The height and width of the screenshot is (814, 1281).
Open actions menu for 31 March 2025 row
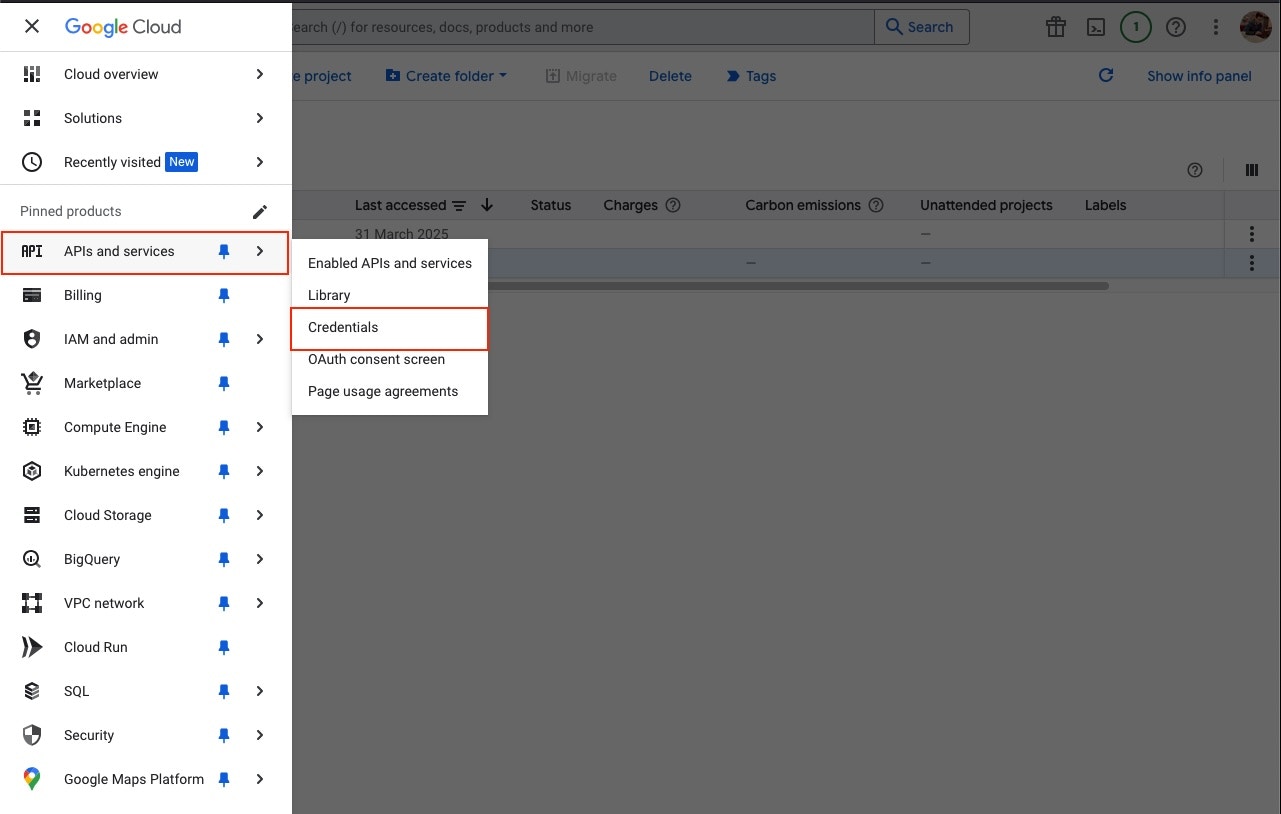pyautogui.click(x=1251, y=234)
